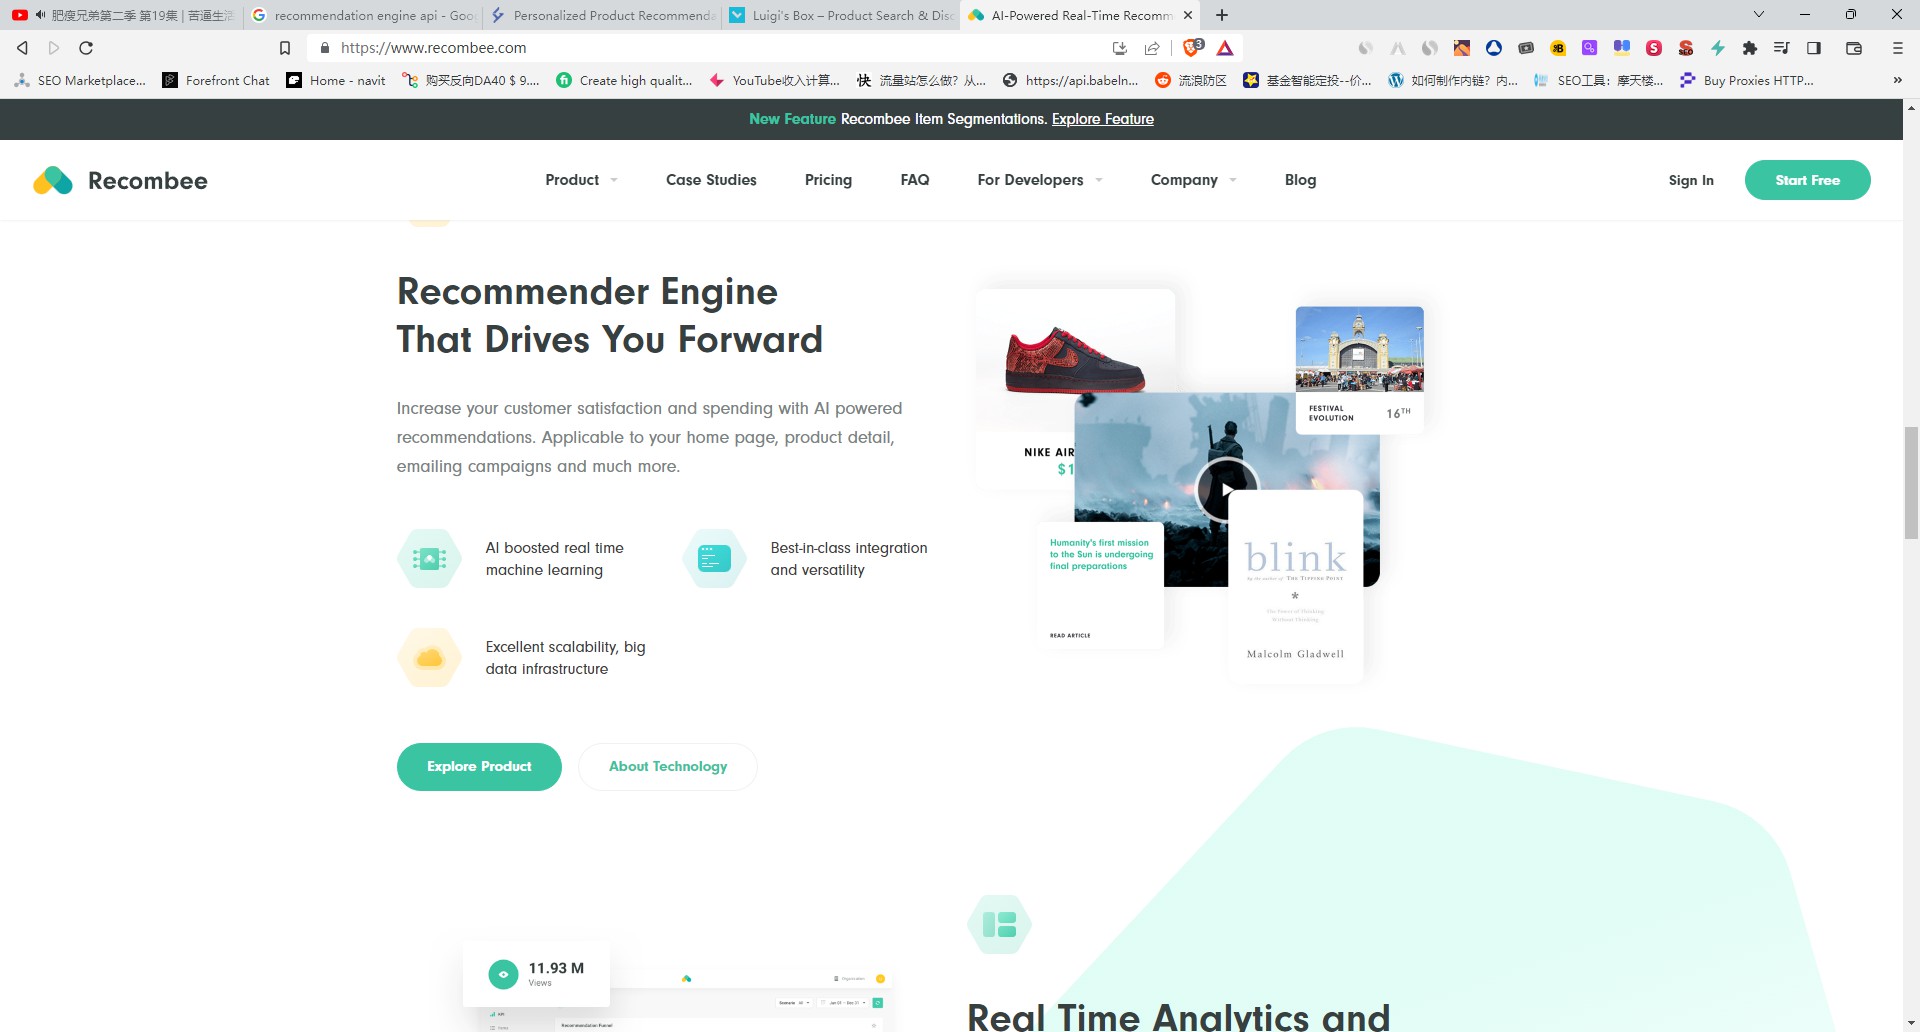The height and width of the screenshot is (1032, 1920).
Task: Click the Recombee logo in header
Action: [x=120, y=181]
